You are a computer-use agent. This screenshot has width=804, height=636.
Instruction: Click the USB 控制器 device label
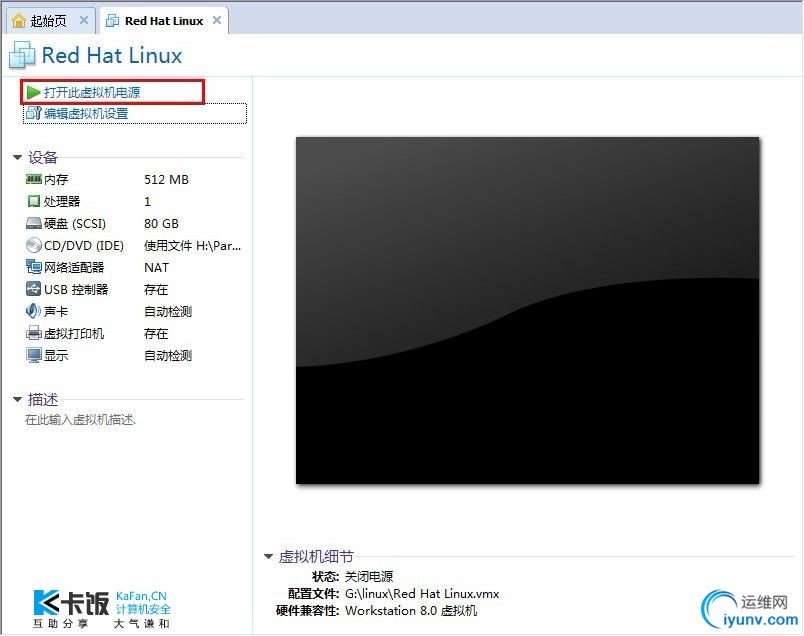pyautogui.click(x=76, y=289)
